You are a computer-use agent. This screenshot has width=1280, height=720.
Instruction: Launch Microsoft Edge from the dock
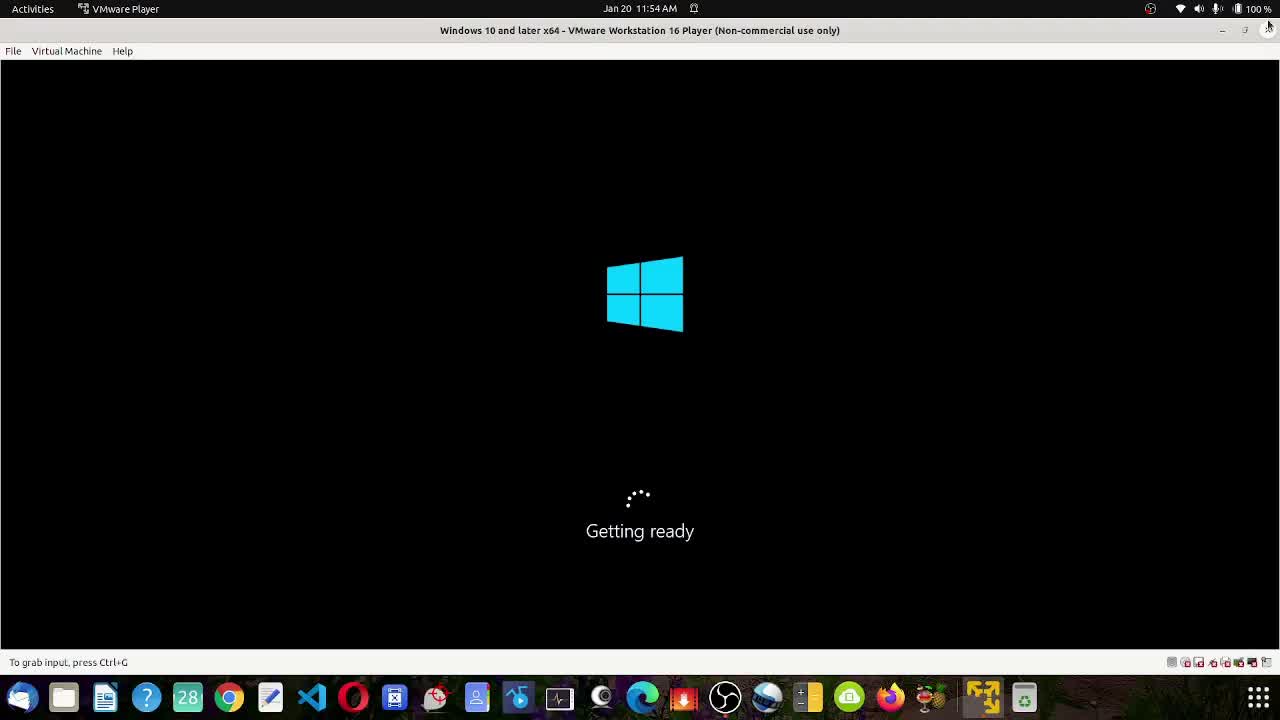click(x=642, y=697)
